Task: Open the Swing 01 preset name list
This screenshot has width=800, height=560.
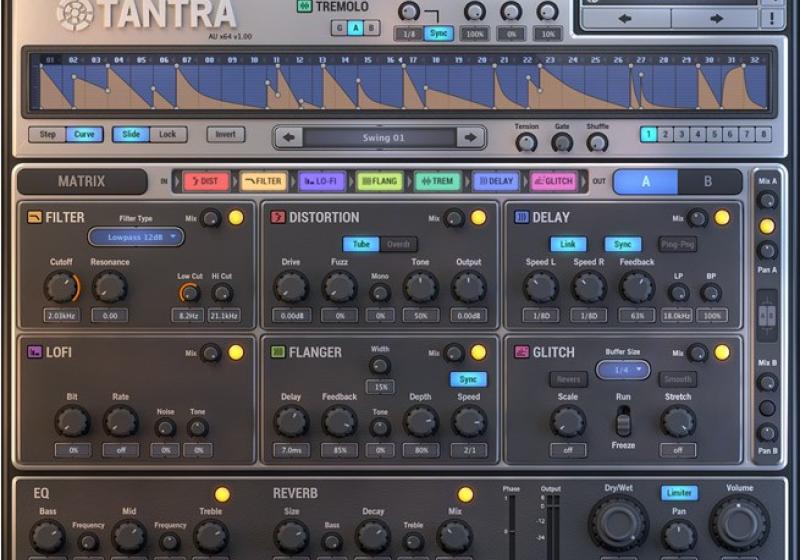Action: pos(381,138)
